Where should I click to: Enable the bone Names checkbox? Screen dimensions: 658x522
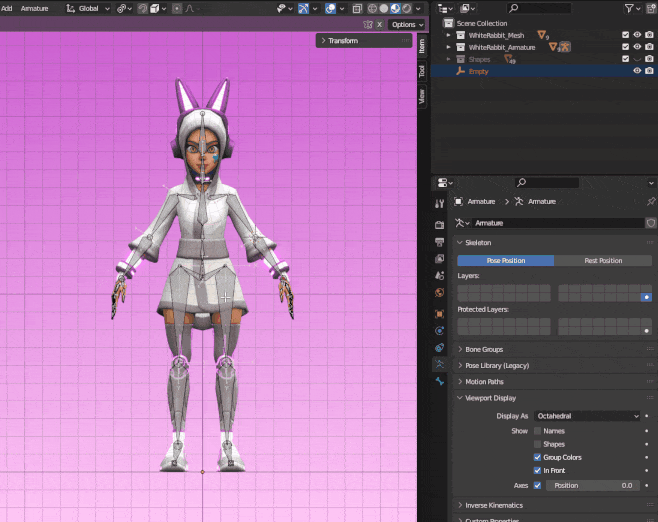[x=537, y=431]
